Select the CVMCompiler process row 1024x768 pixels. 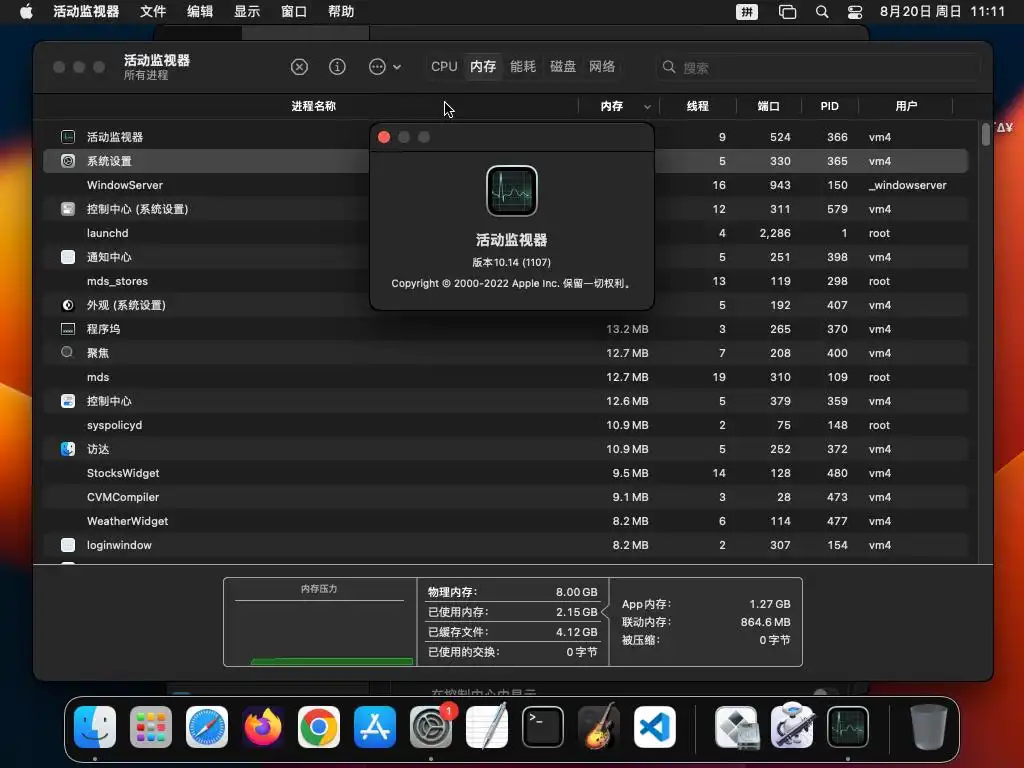click(x=505, y=497)
